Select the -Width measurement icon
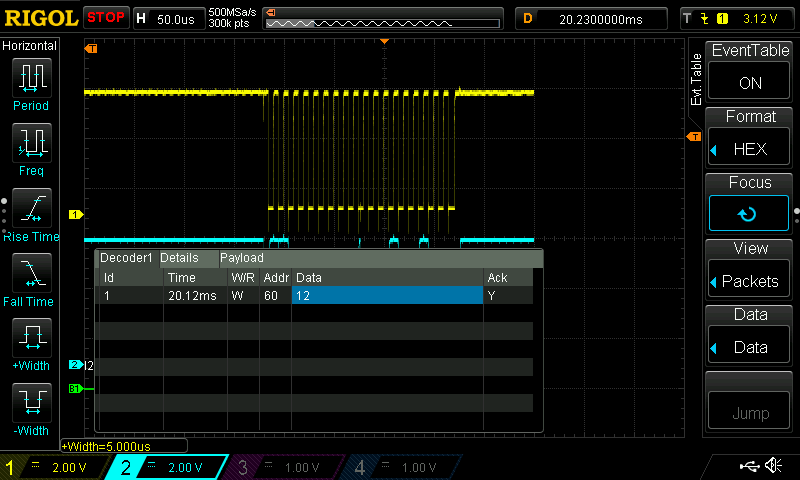 click(32, 402)
